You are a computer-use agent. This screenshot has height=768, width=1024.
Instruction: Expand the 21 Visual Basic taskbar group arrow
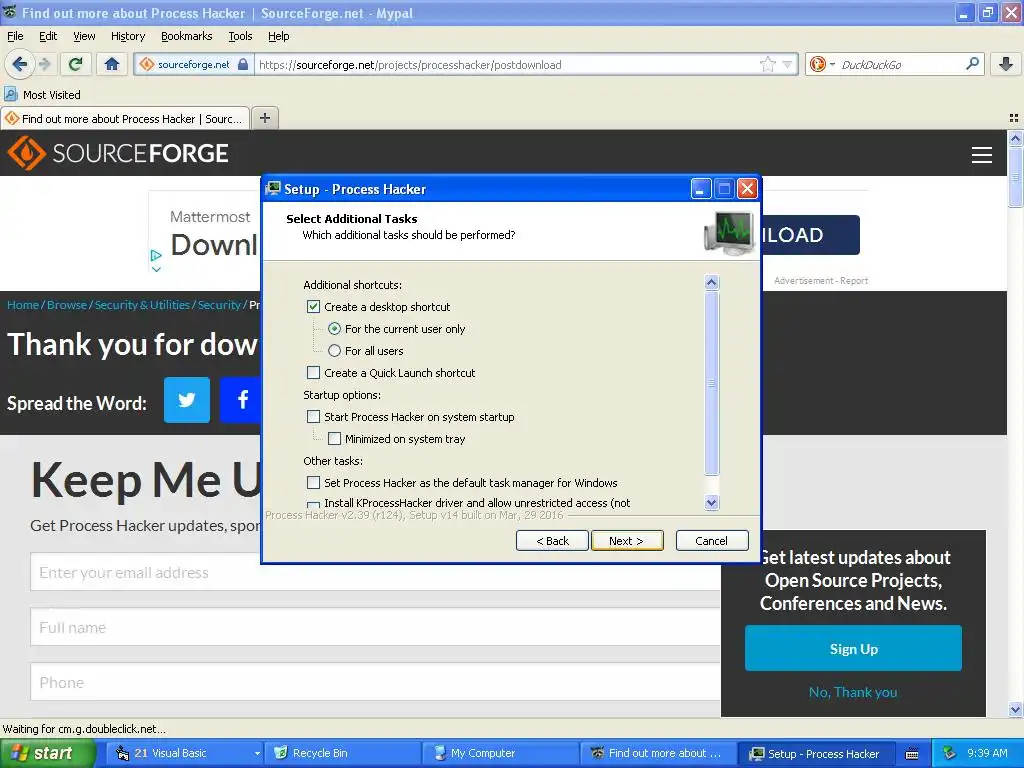(x=257, y=754)
